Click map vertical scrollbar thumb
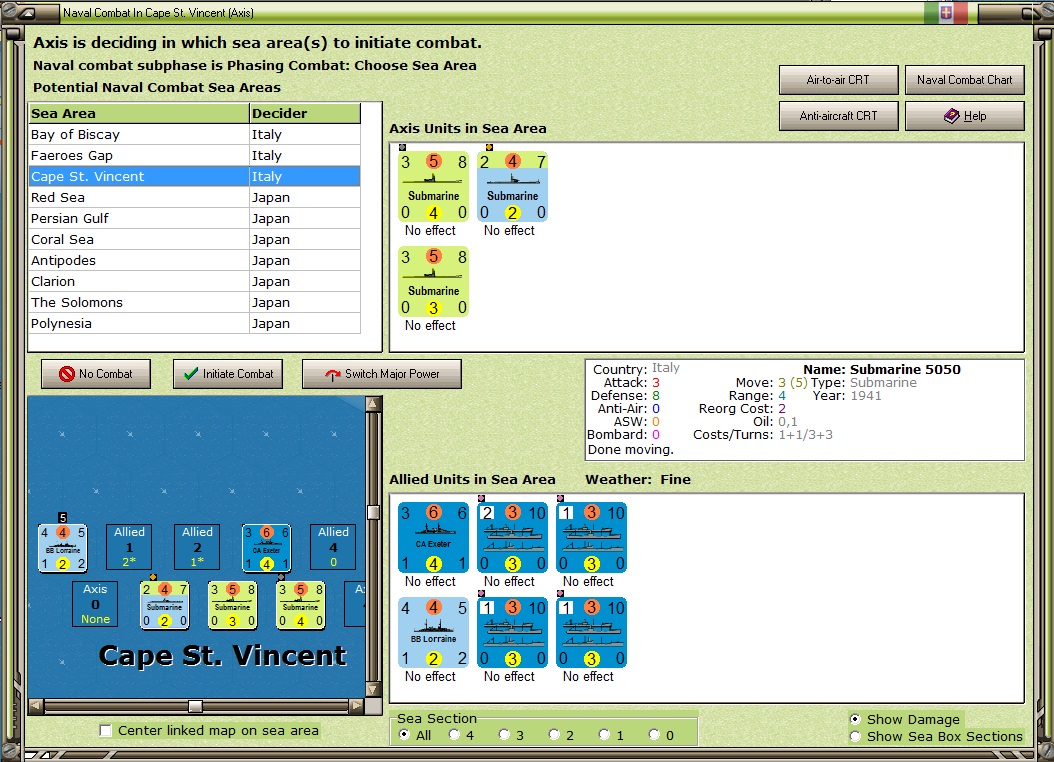The height and width of the screenshot is (762, 1054). pyautogui.click(x=373, y=513)
